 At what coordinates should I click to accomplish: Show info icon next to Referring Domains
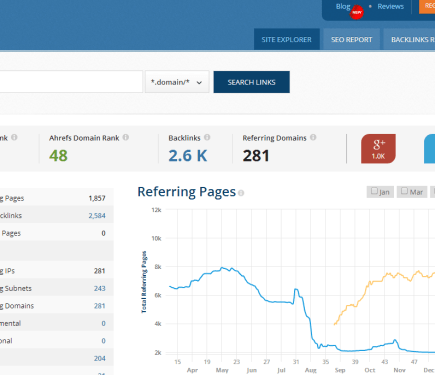pos(313,137)
